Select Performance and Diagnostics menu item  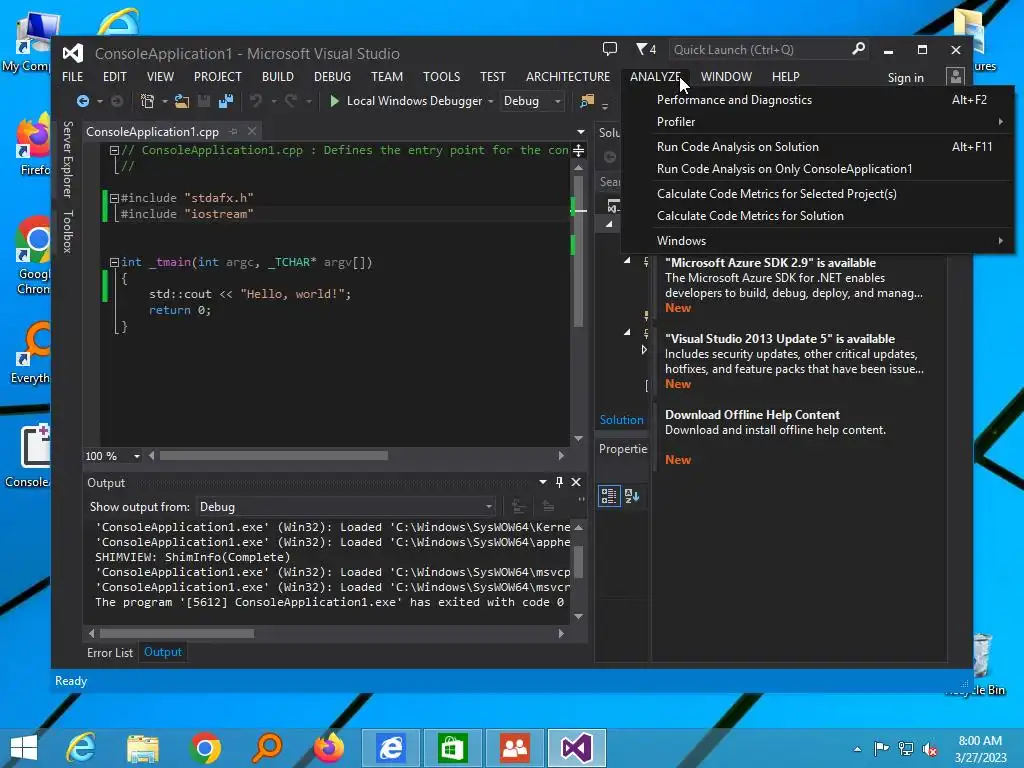coord(817,100)
